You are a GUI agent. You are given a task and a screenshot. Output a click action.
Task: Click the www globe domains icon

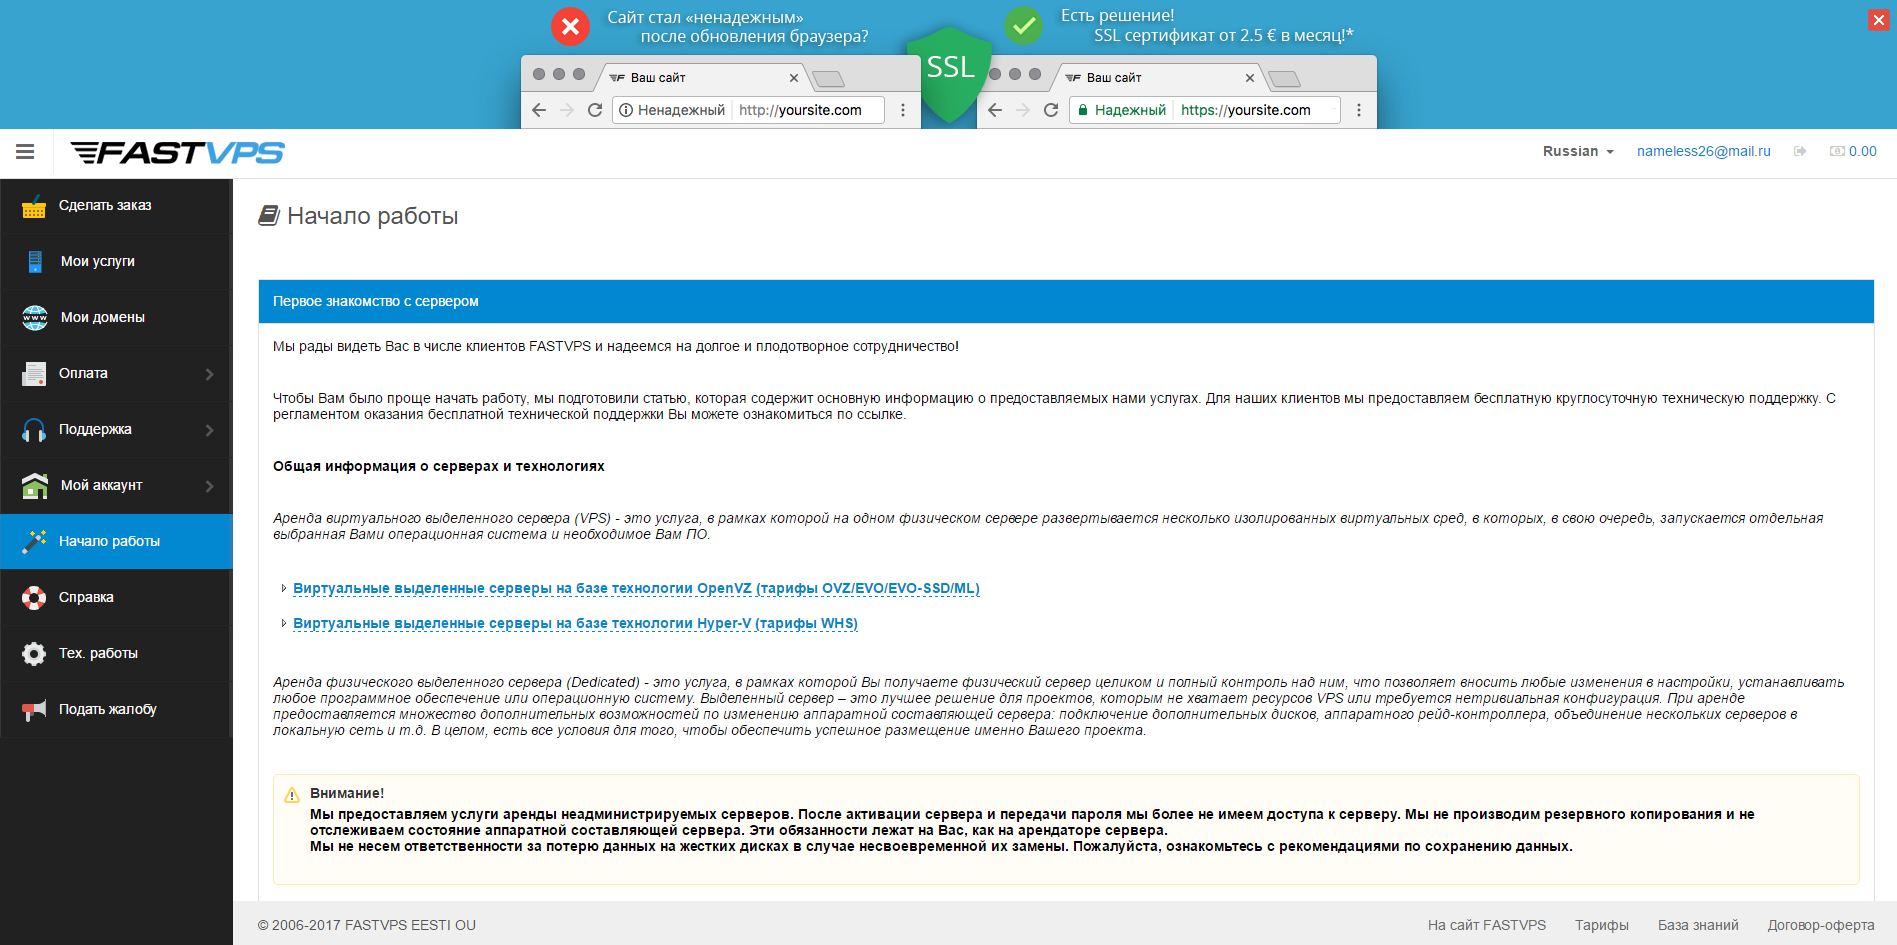click(x=35, y=318)
